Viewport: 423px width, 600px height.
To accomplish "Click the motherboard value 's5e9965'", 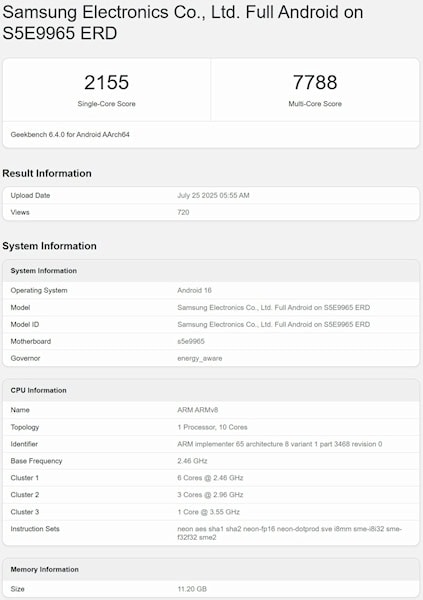I will 191,341.
